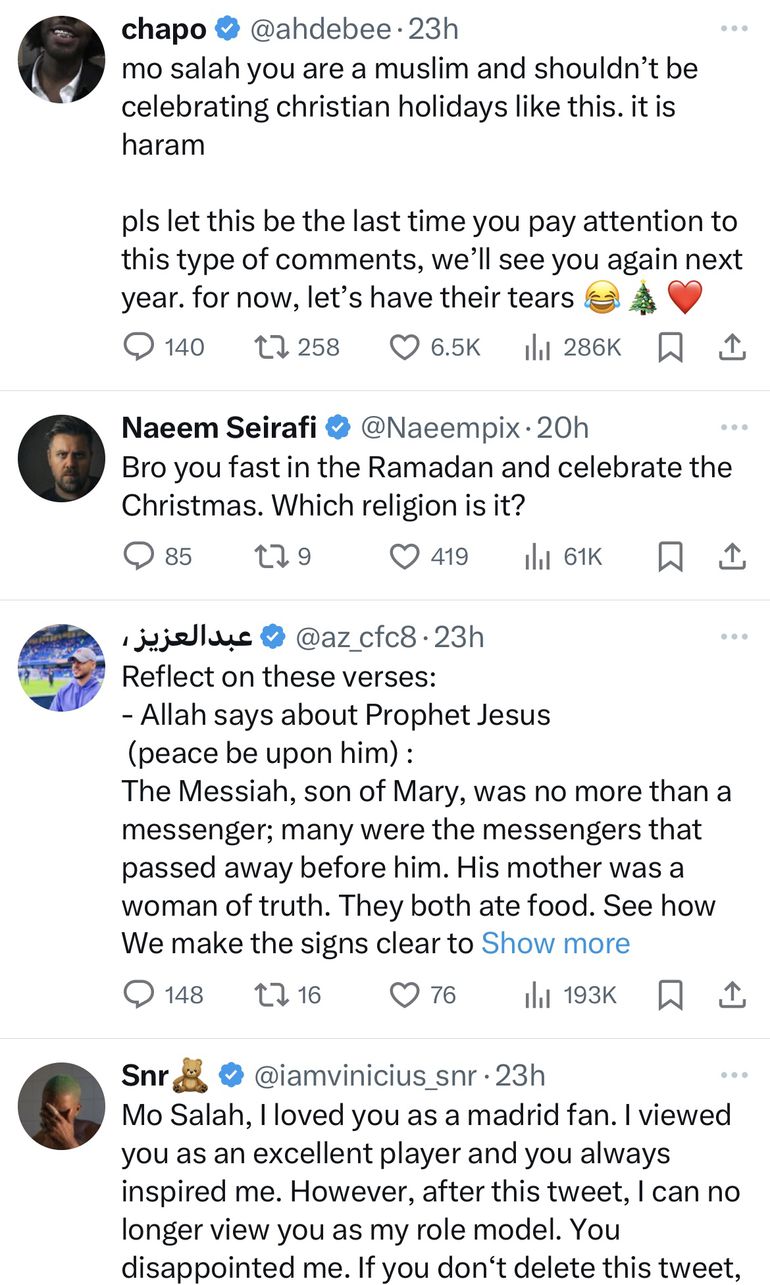
Task: Share chapo's tweet
Action: pos(732,347)
